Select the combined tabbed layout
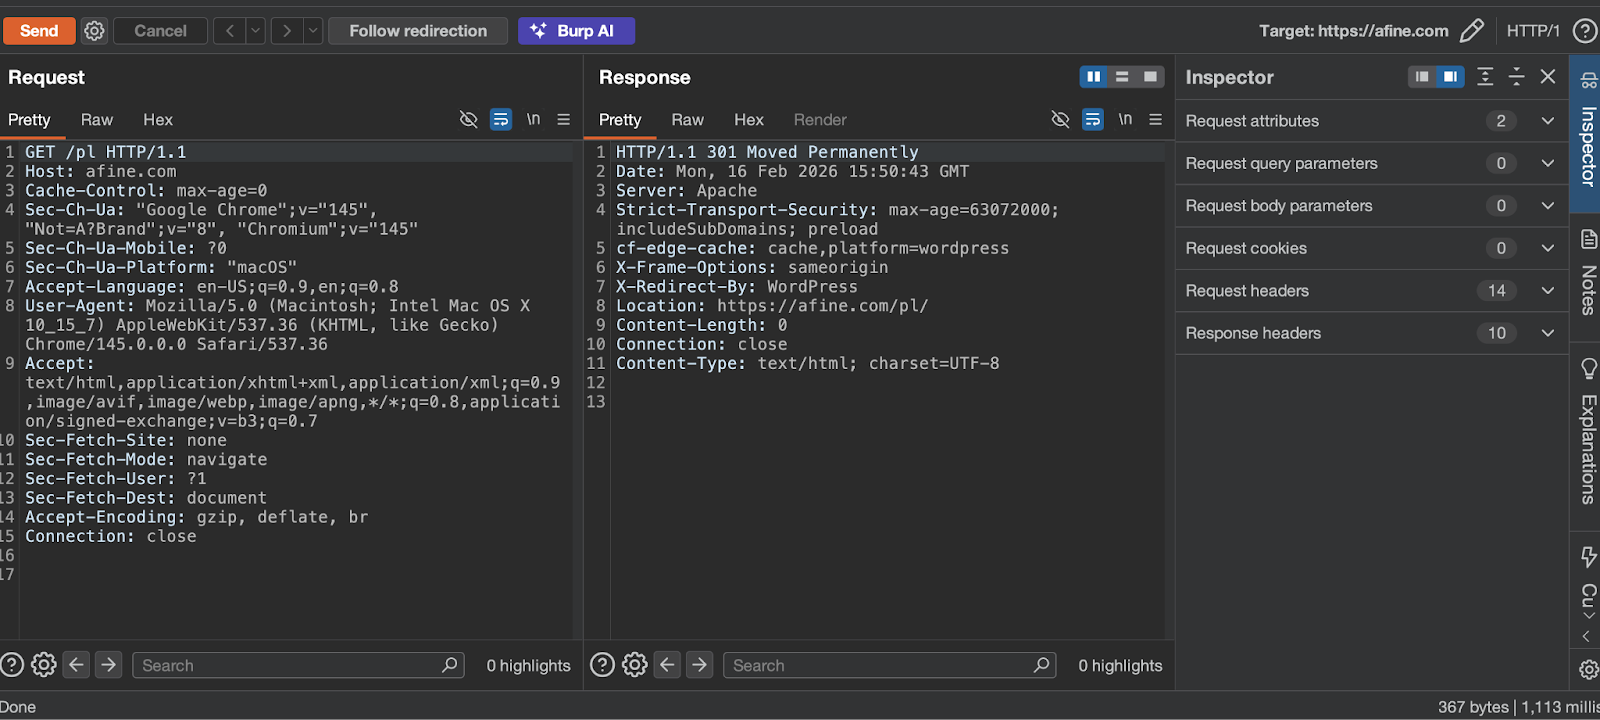Viewport: 1600px width, 720px height. coord(1150,77)
